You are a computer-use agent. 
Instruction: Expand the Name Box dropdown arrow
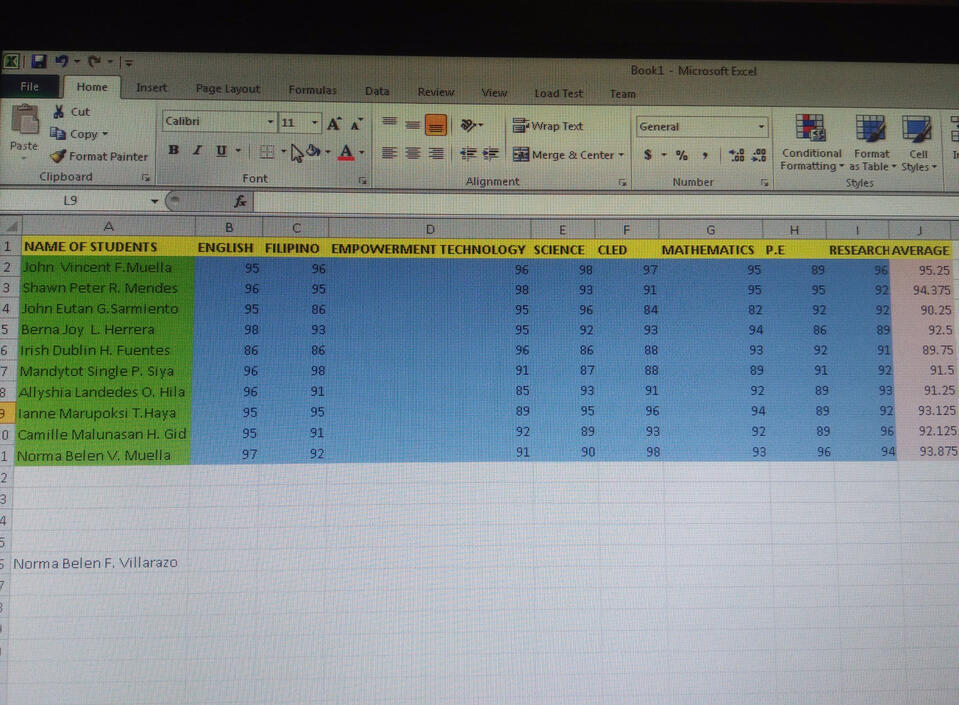tap(154, 201)
